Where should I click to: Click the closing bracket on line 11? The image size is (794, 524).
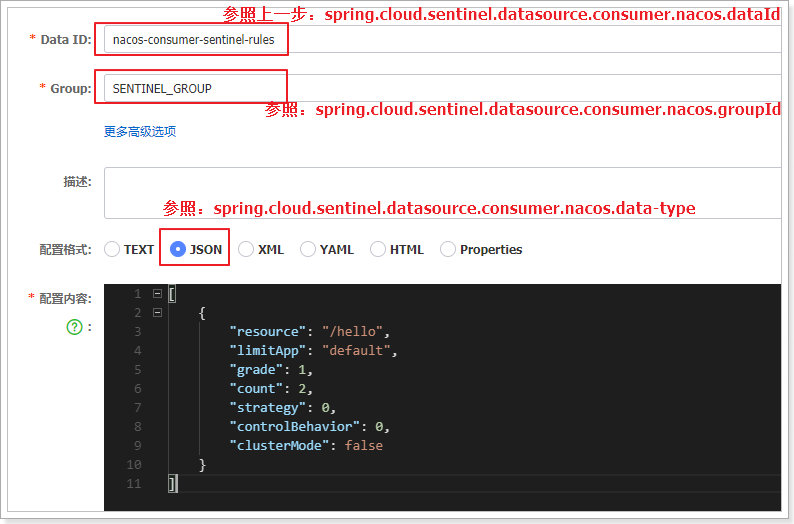click(172, 483)
